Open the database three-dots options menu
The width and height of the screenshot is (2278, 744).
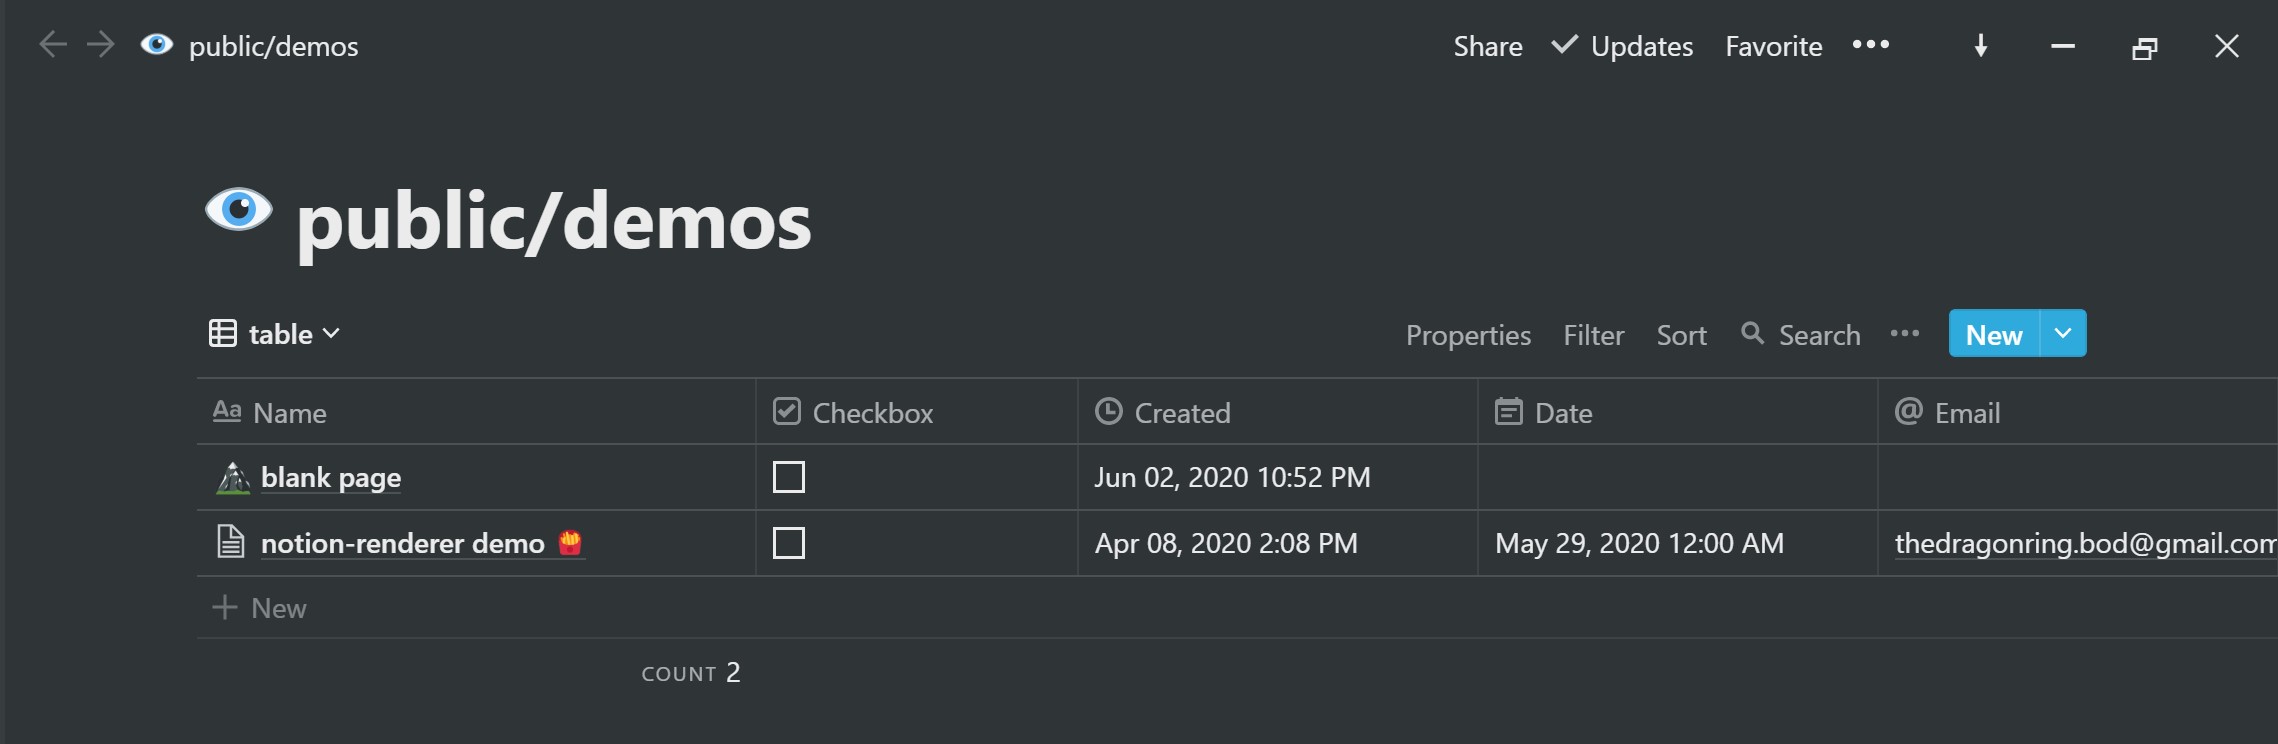pos(1904,334)
